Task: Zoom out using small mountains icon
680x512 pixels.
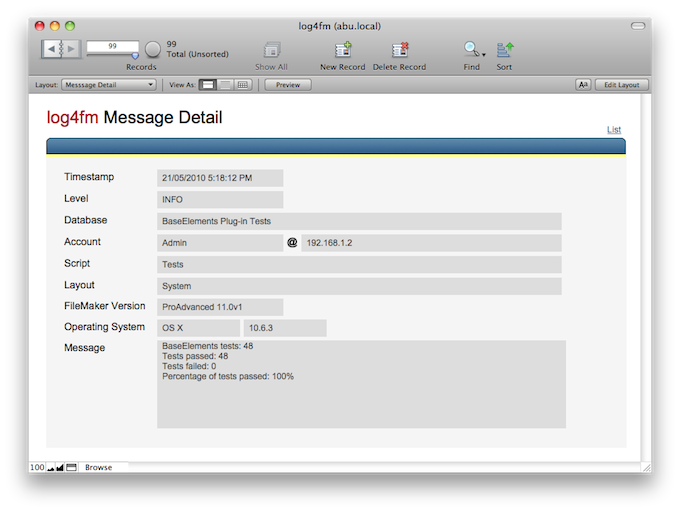Action: click(50, 467)
